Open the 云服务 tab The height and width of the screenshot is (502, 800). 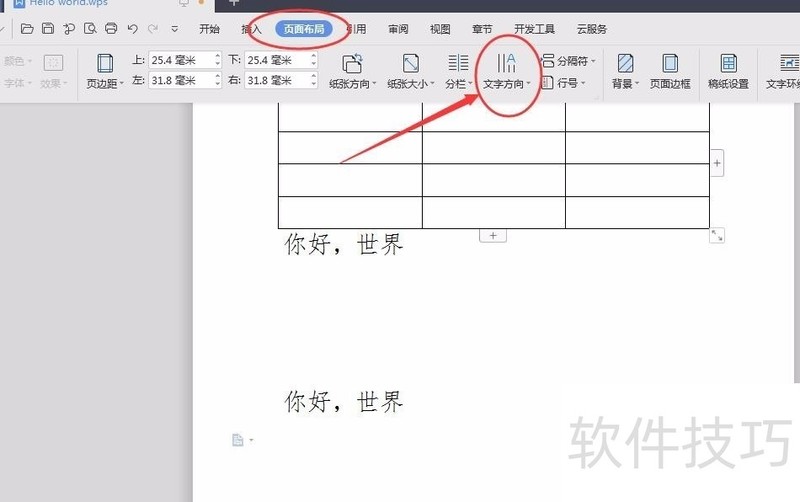(592, 29)
